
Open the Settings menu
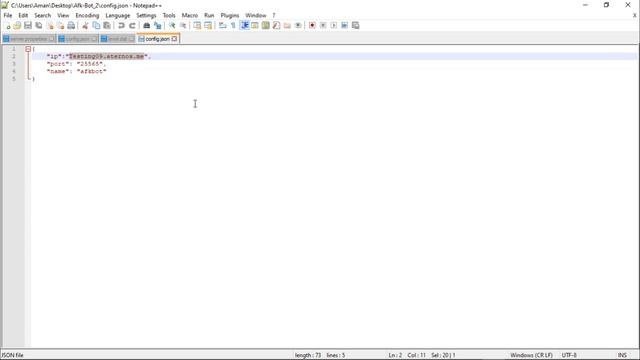[146, 16]
